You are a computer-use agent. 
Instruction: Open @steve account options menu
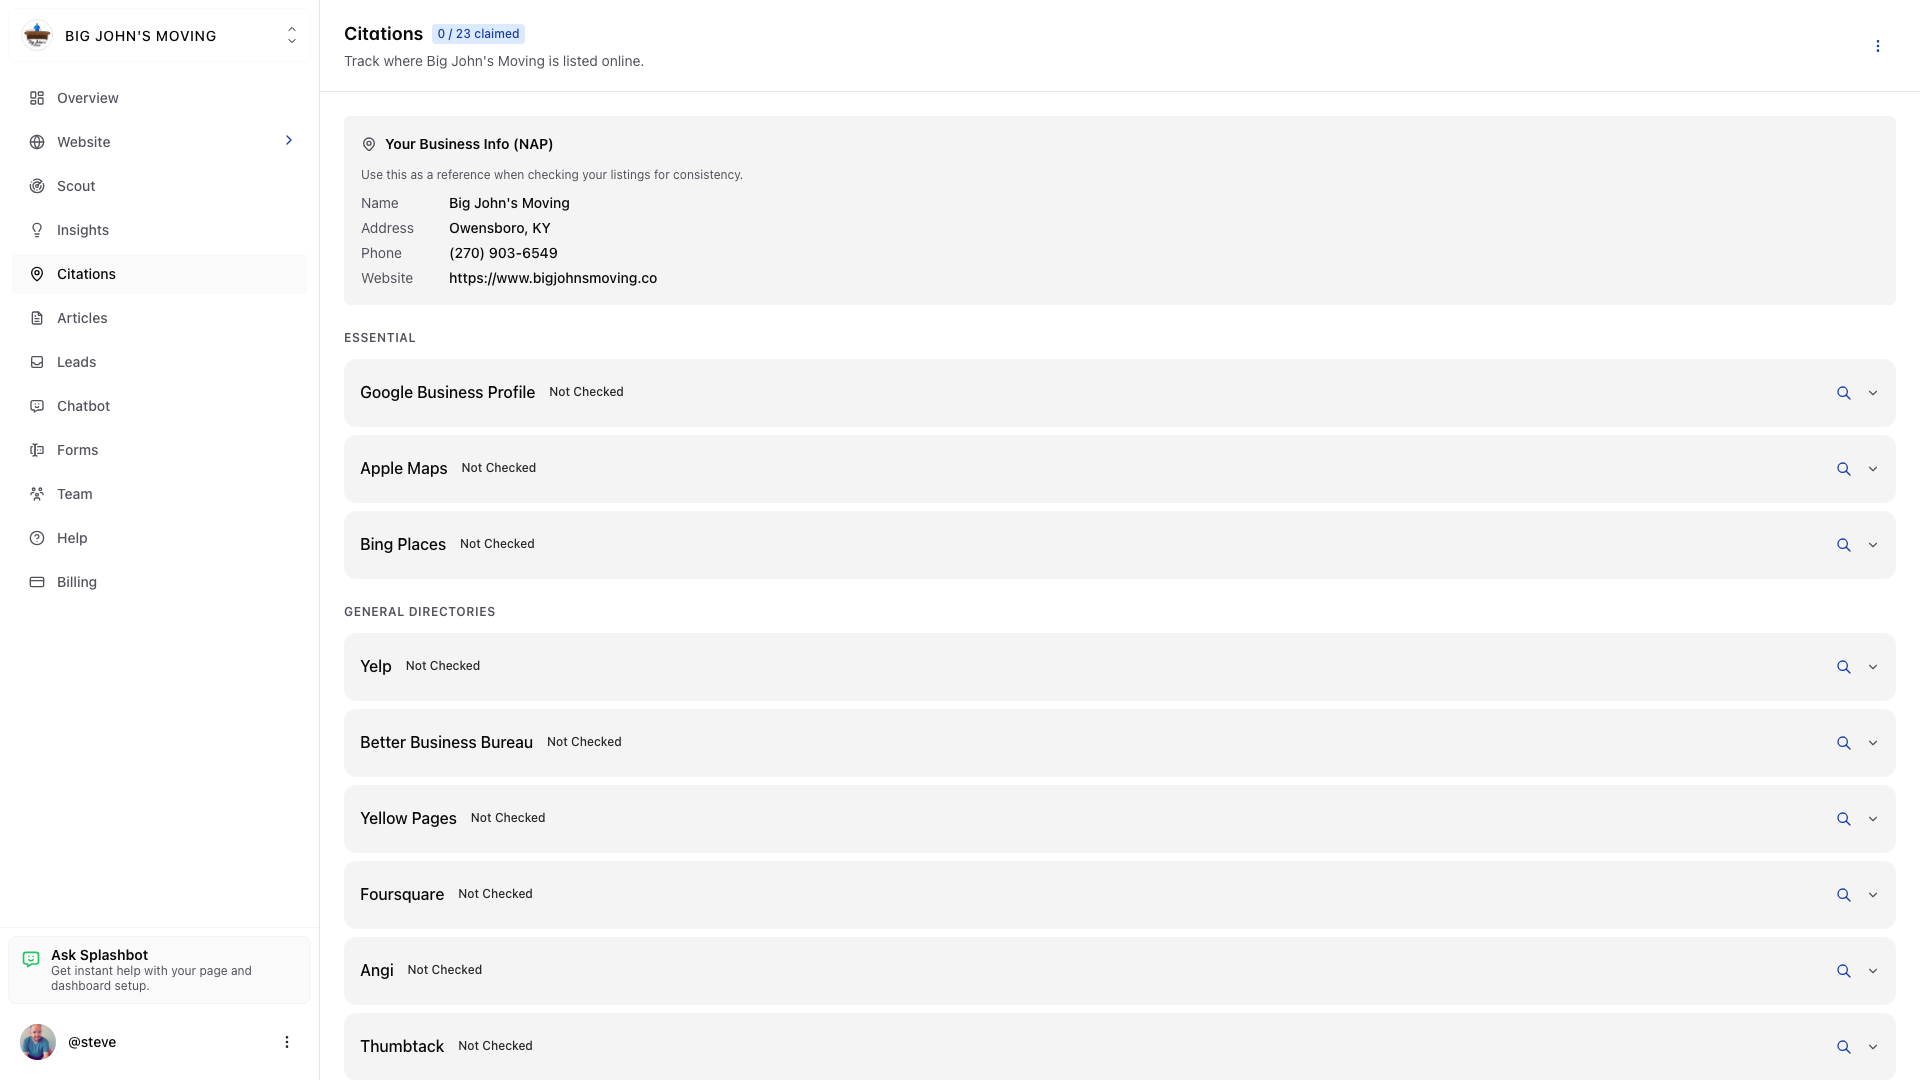(x=287, y=1041)
